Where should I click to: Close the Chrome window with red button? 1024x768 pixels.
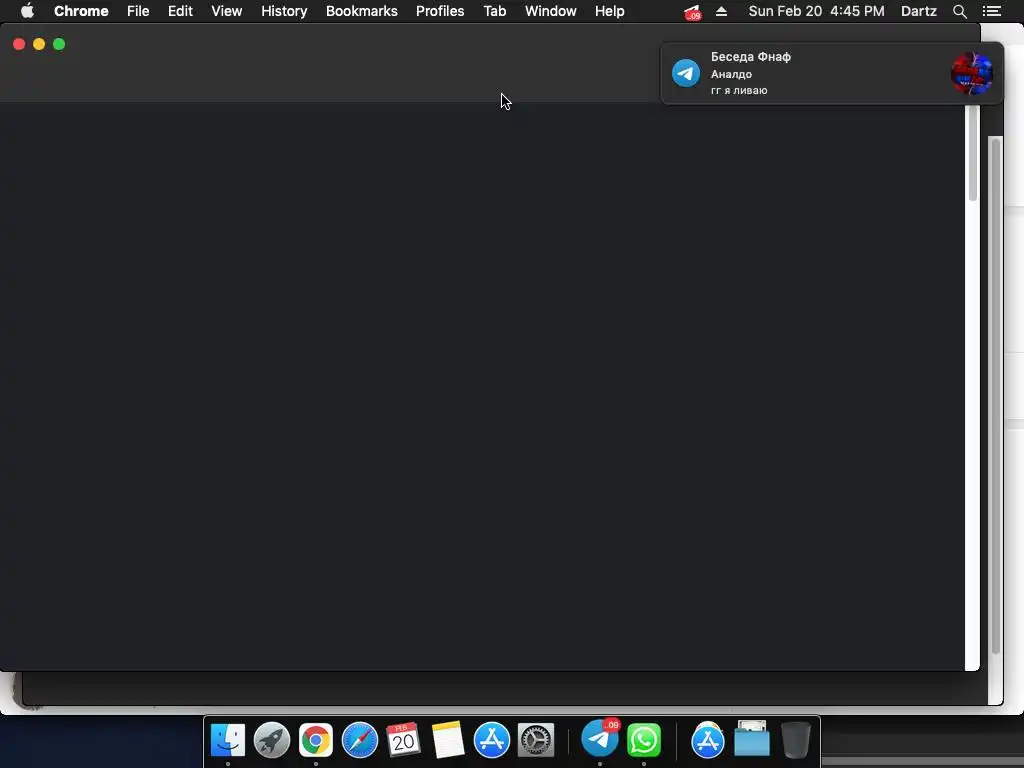[19, 44]
